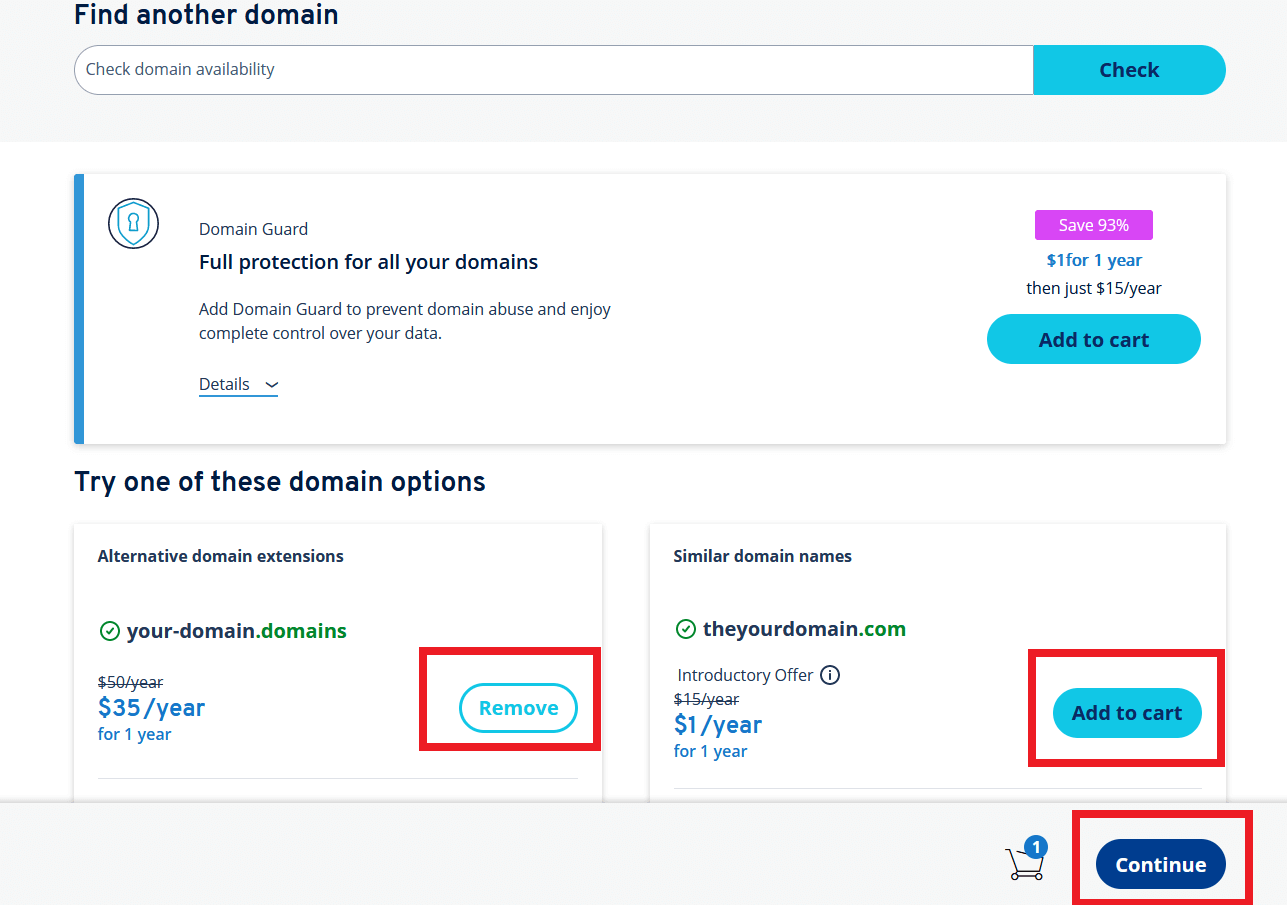
Task: Focus the Check domain availability field
Action: click(x=553, y=70)
